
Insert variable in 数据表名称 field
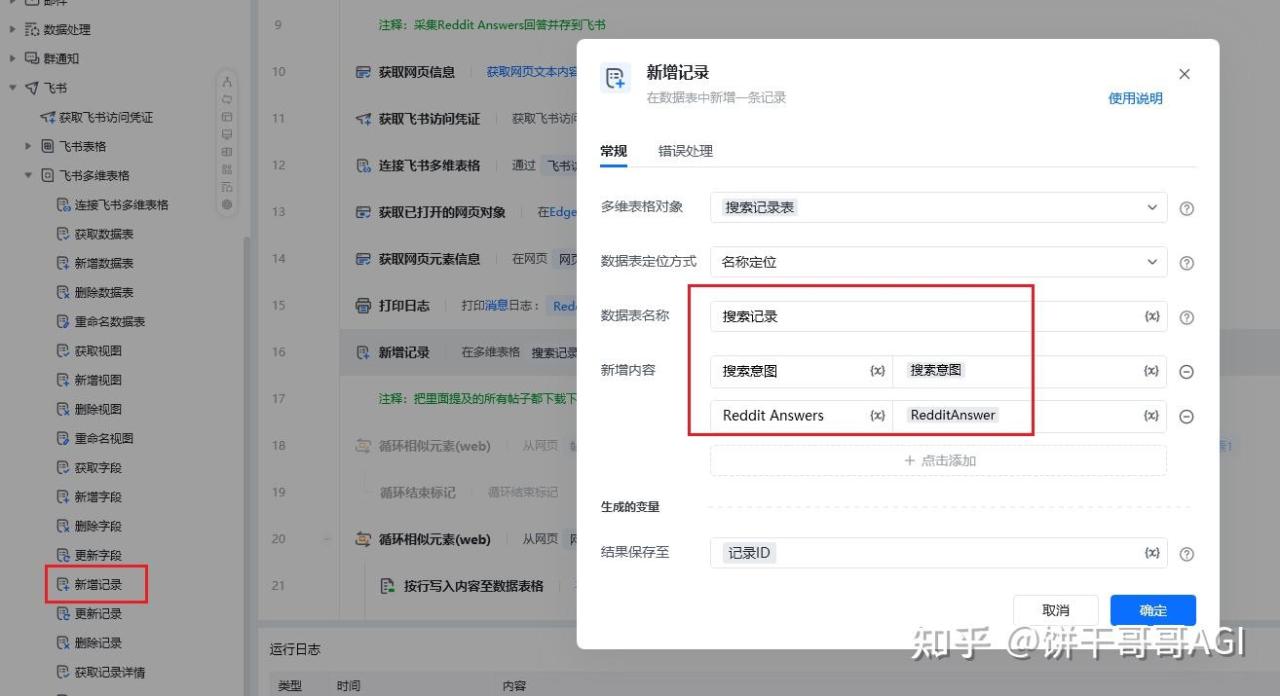coord(1152,316)
